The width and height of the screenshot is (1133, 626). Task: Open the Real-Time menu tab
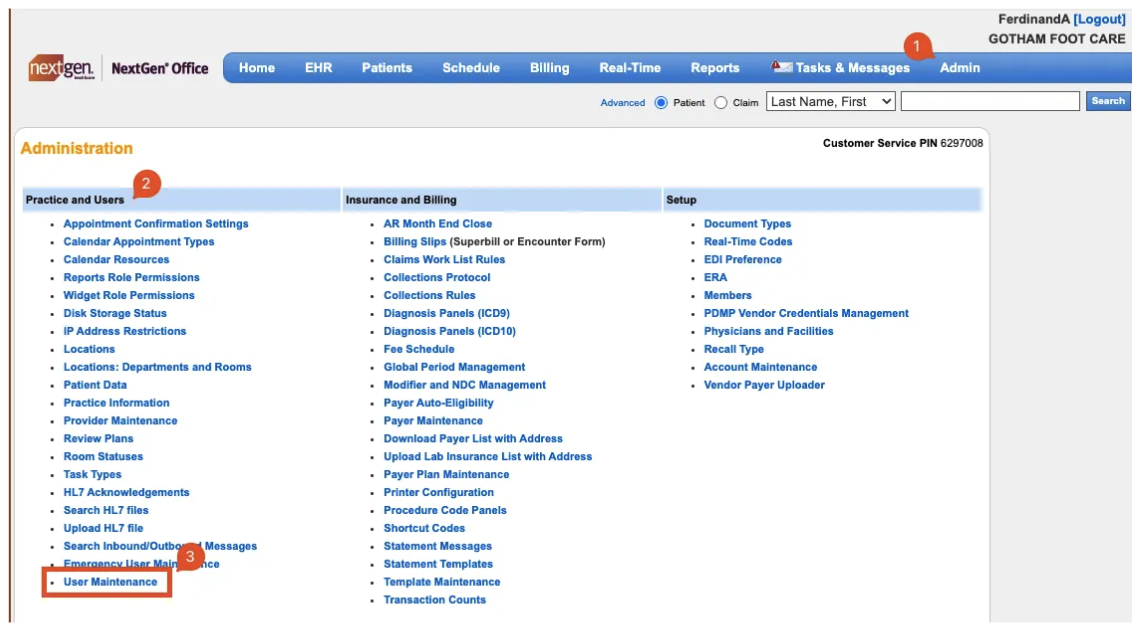[x=630, y=68]
